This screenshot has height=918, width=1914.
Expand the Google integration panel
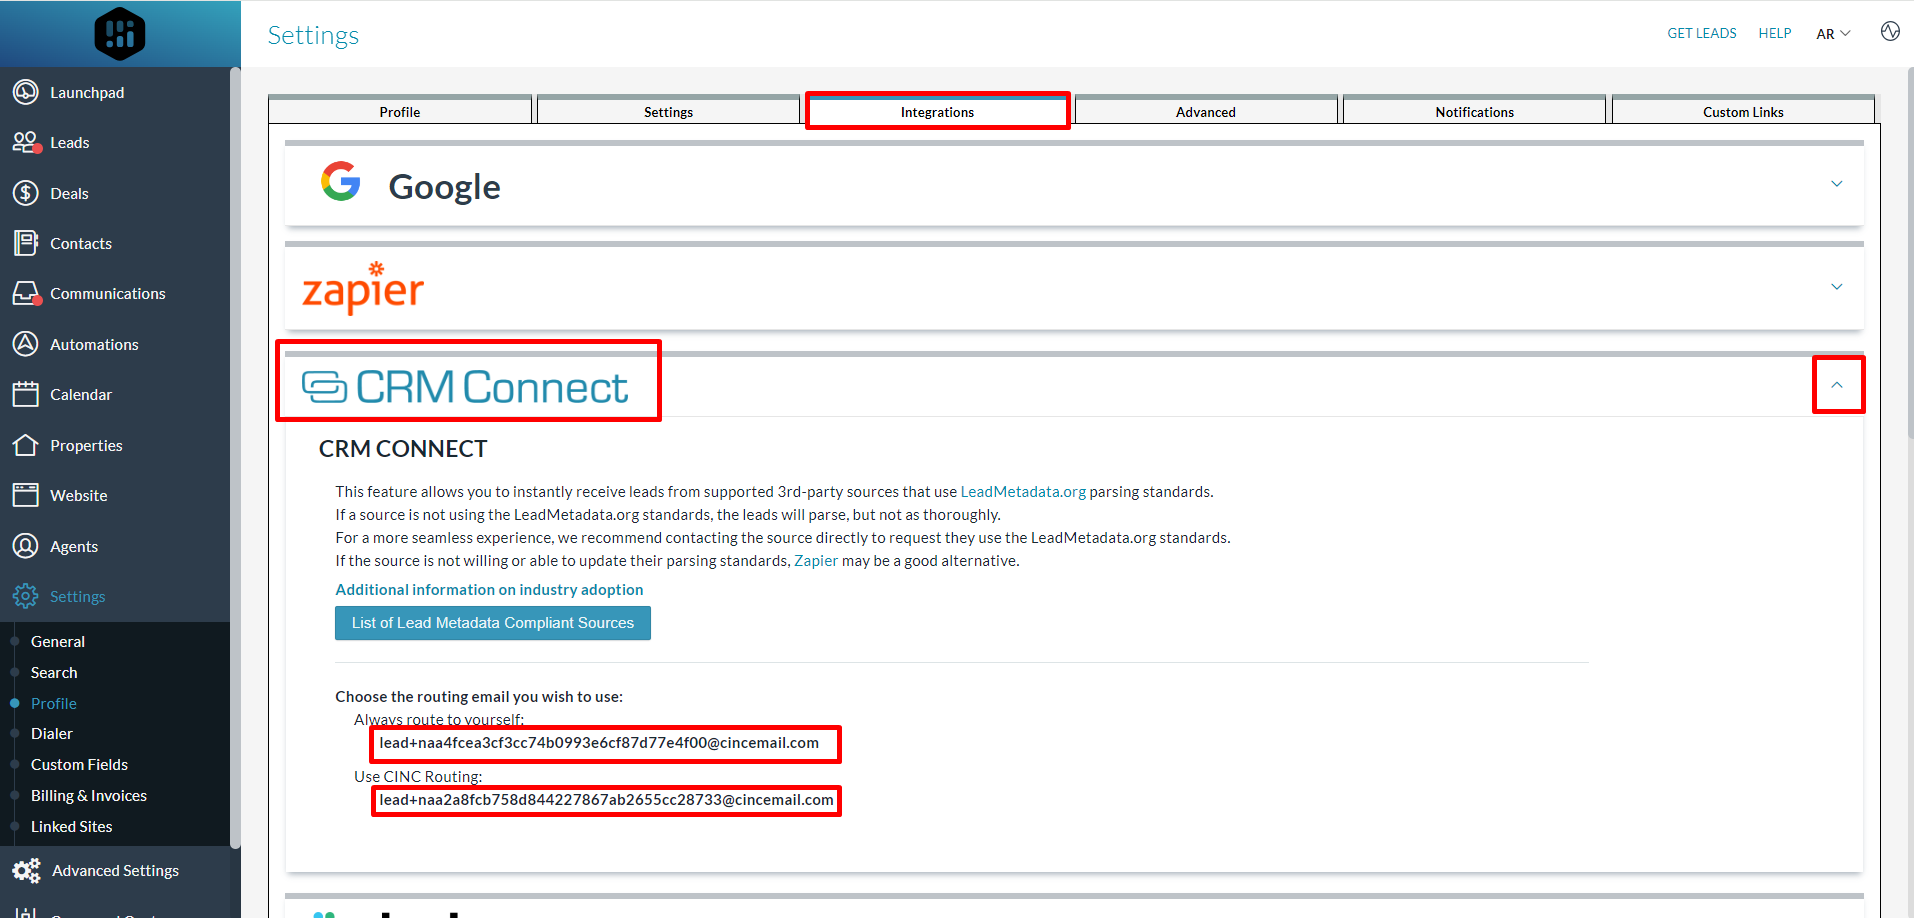coord(1837,184)
